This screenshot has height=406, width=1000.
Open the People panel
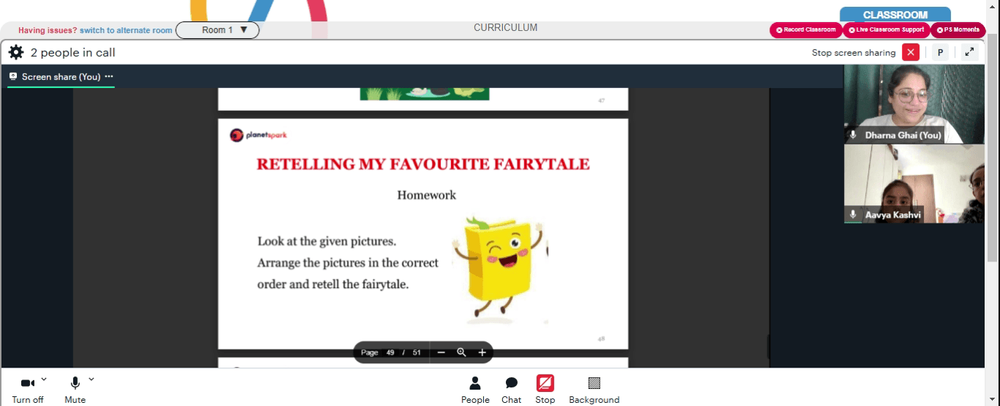[475, 389]
